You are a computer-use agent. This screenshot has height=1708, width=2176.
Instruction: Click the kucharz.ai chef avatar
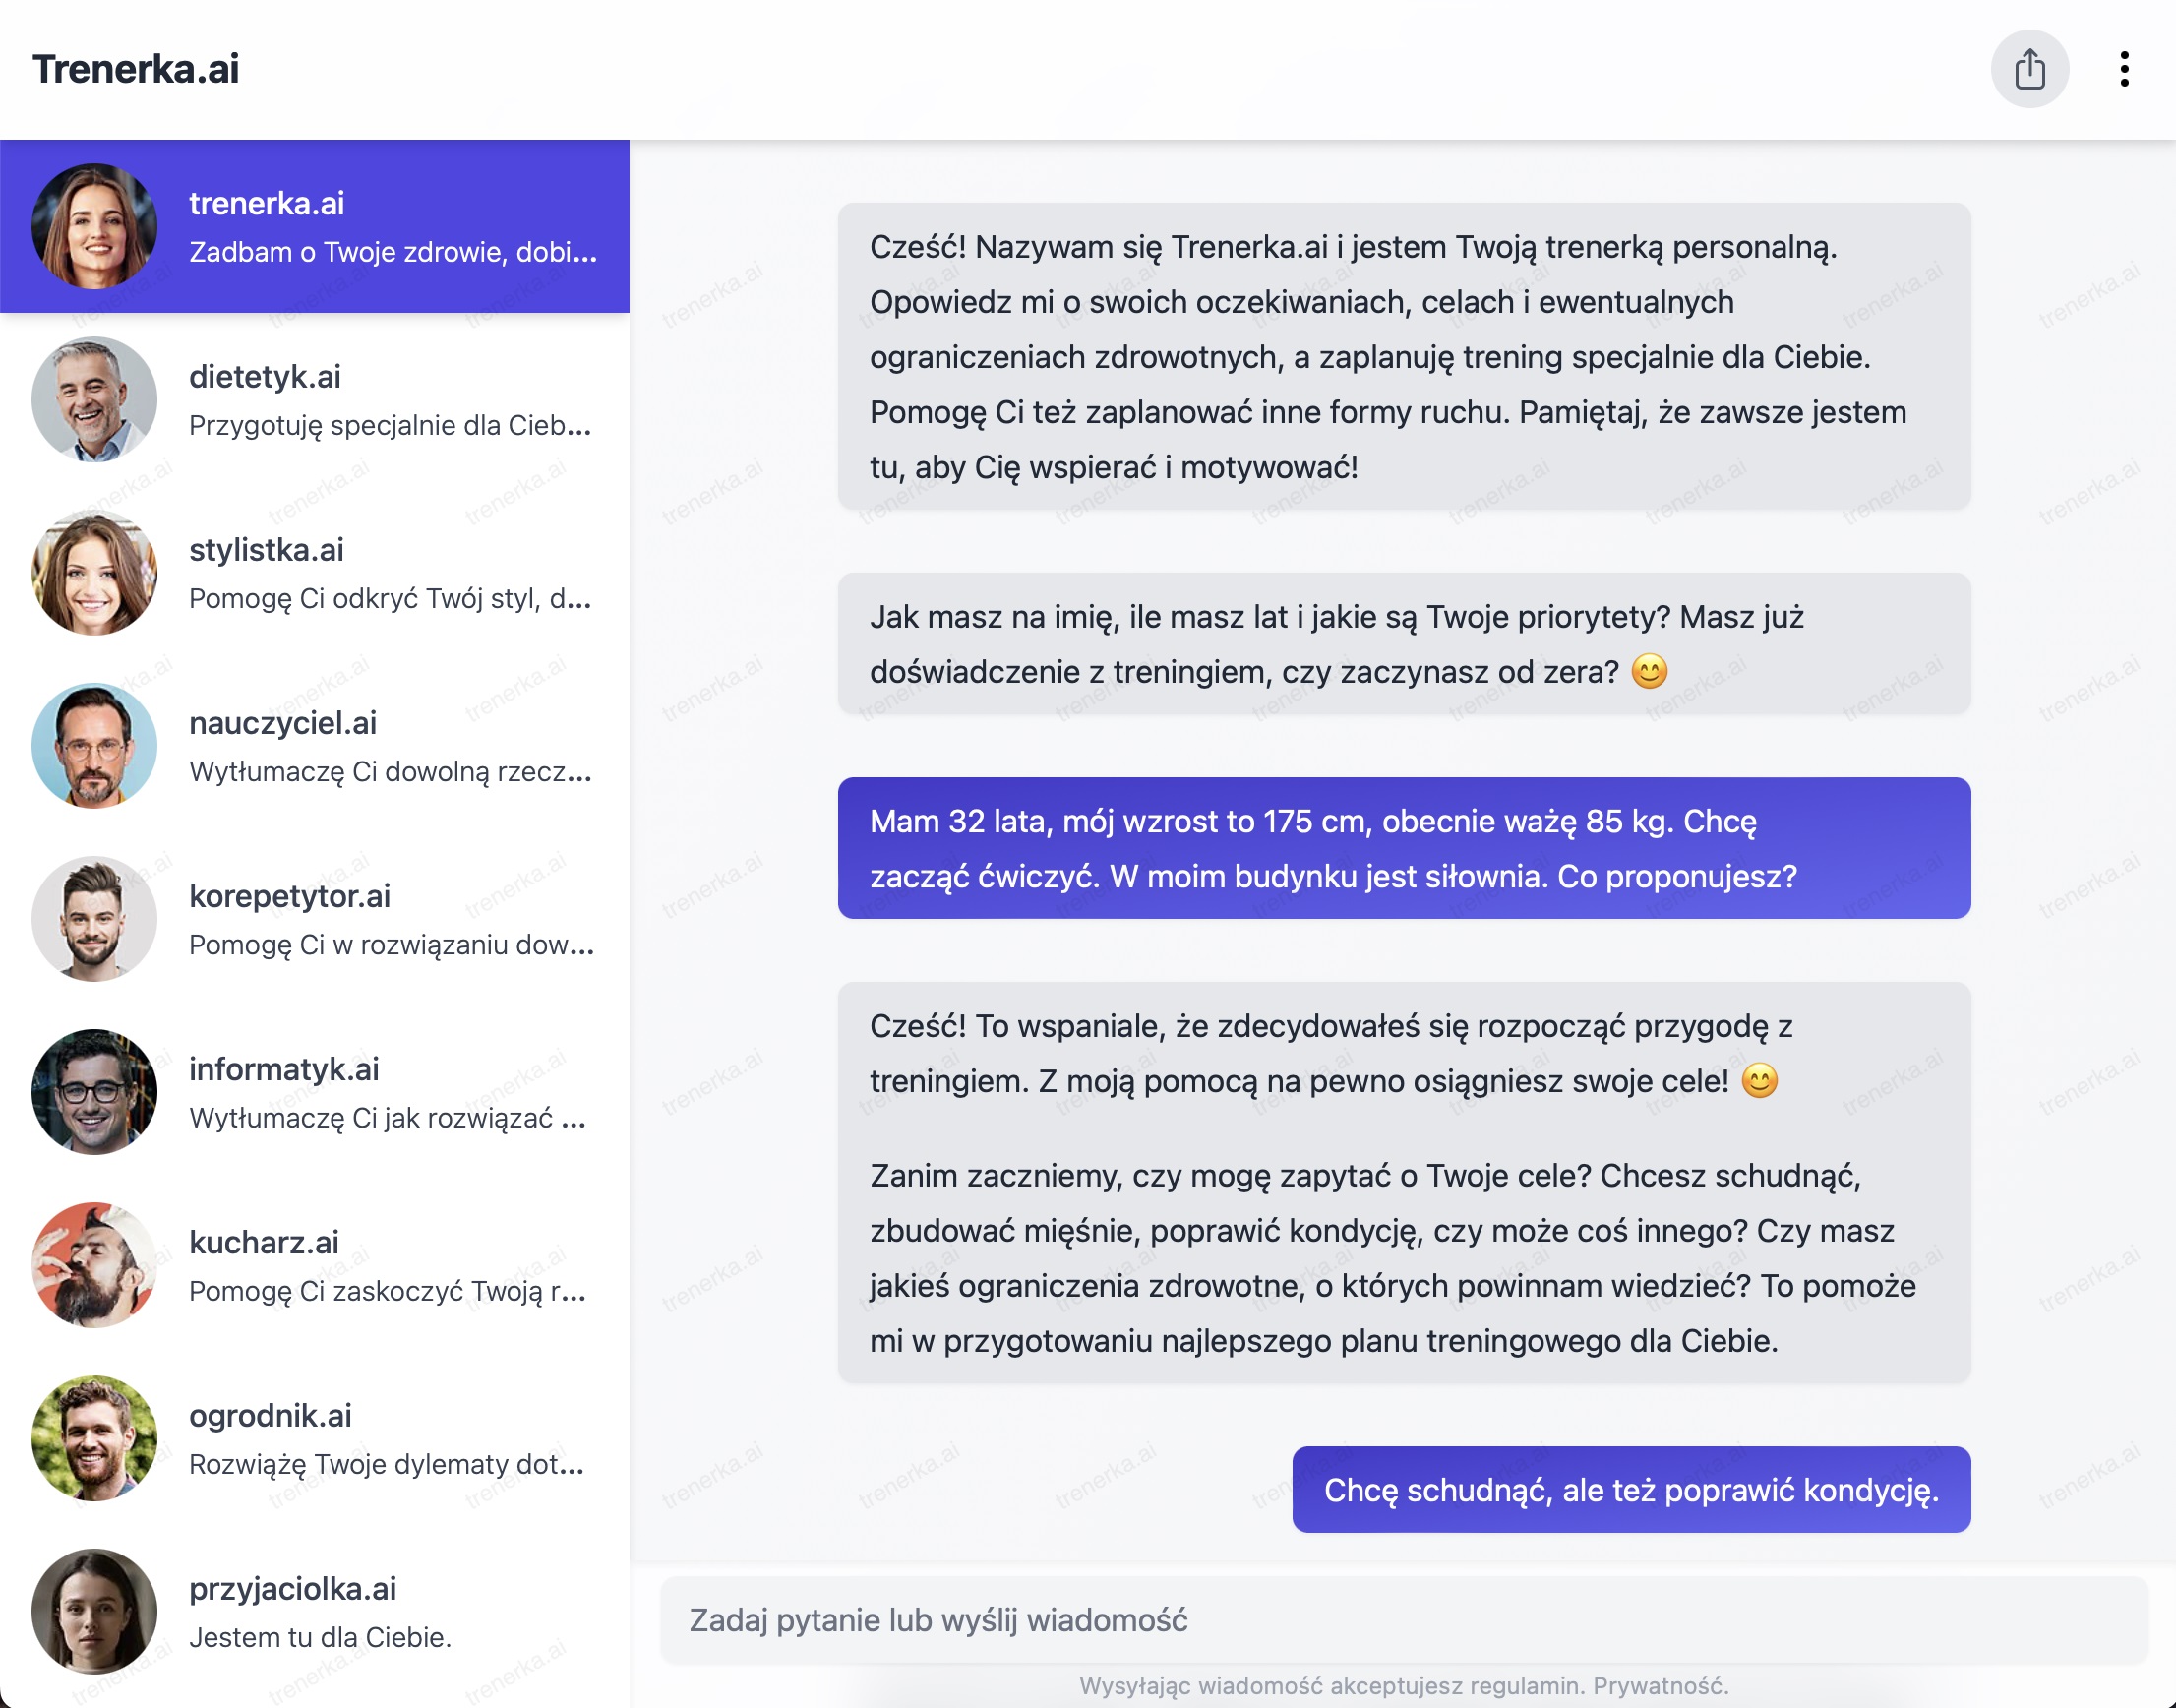[94, 1264]
